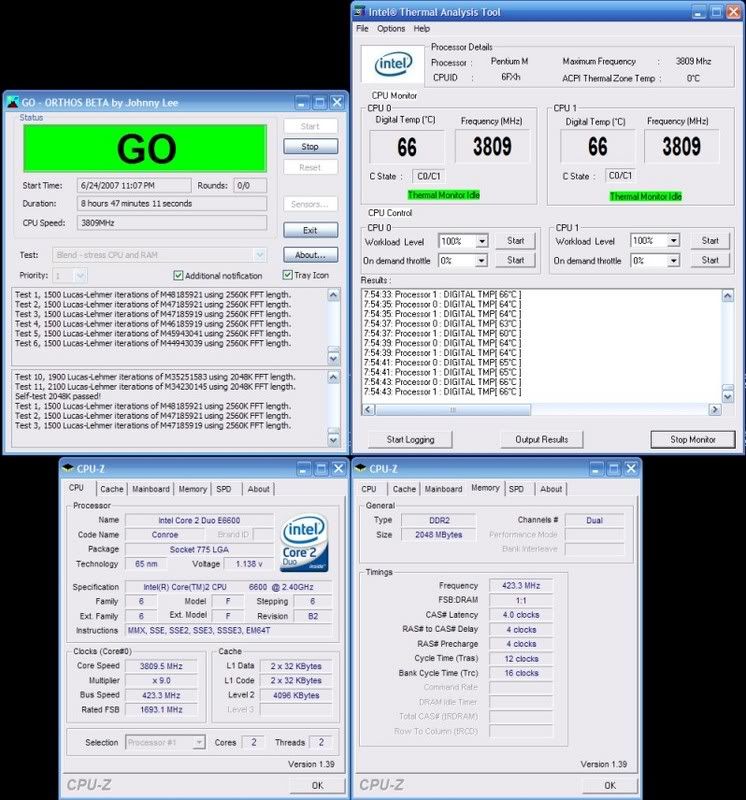The image size is (746, 800).
Task: Click the ORTHOS title bar app icon
Action: point(12,102)
